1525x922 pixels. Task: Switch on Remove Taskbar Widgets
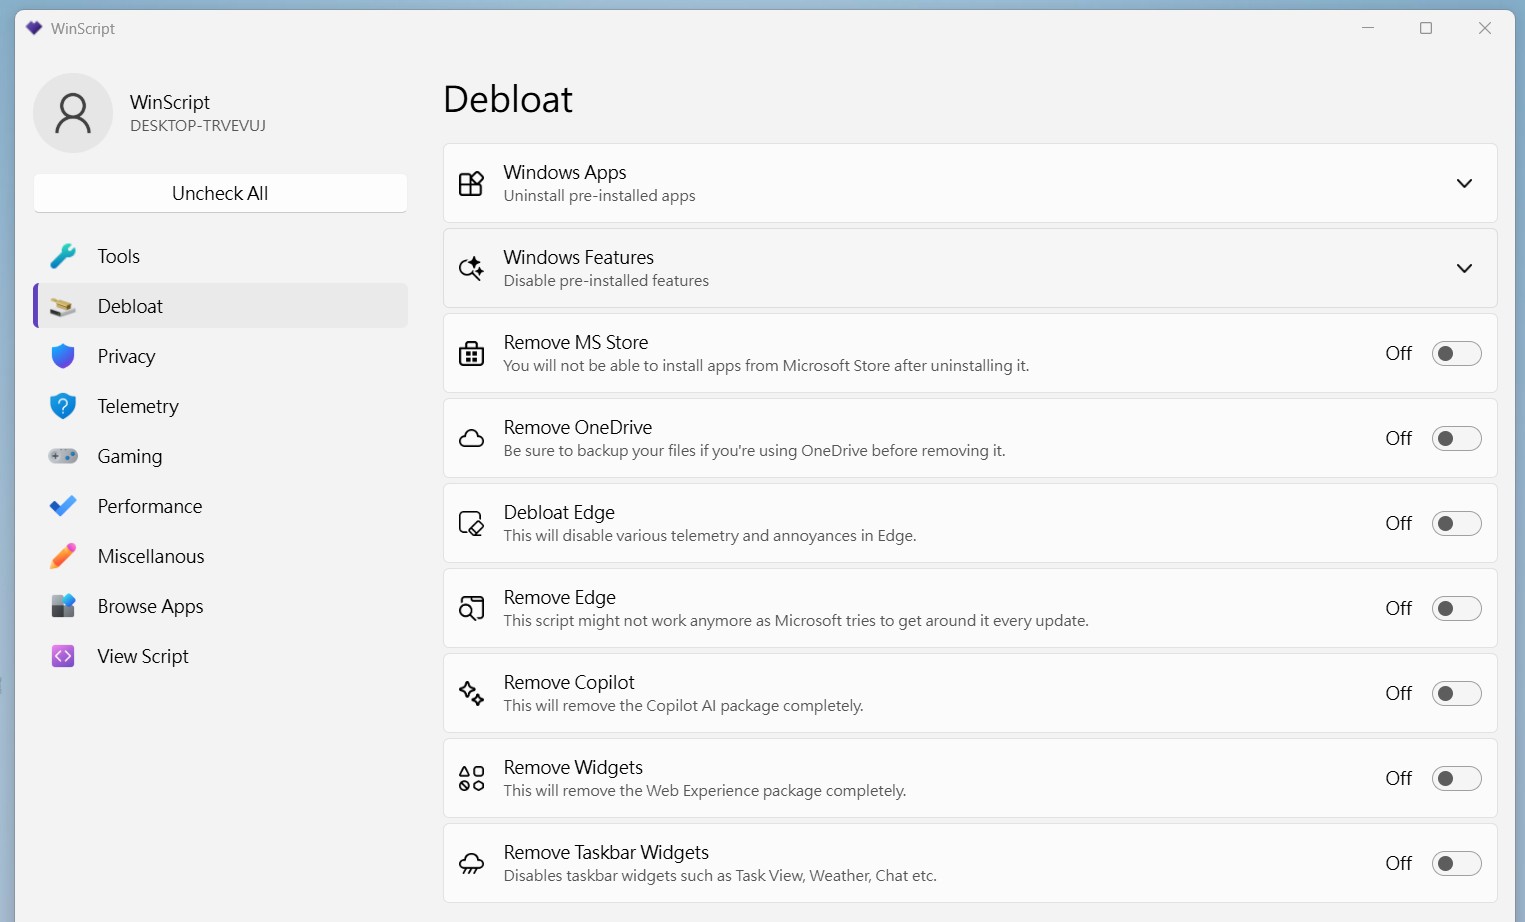point(1456,863)
